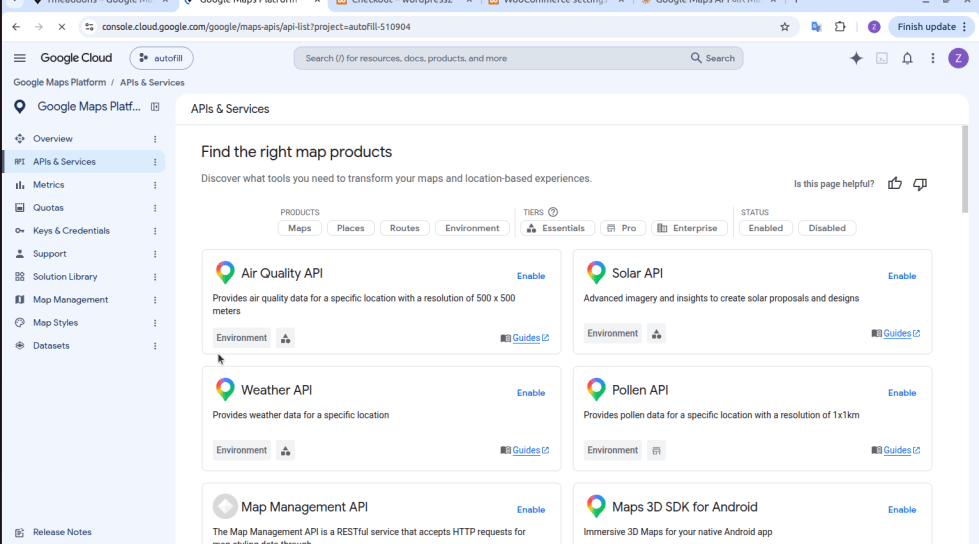
Task: Click the Pro tier icon on Pollen API card
Action: [x=656, y=450]
